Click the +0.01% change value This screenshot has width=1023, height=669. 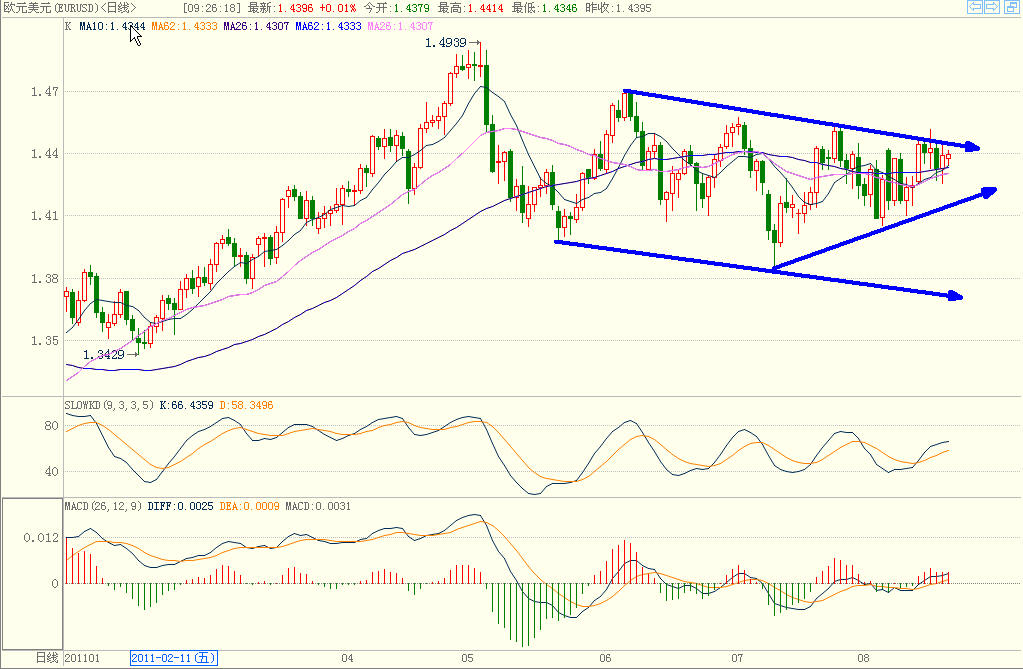(x=338, y=8)
